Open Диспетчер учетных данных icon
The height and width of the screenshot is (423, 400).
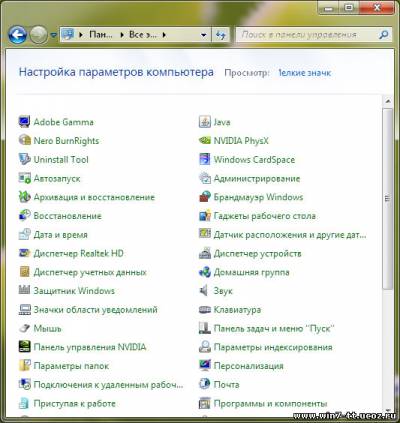point(24,272)
